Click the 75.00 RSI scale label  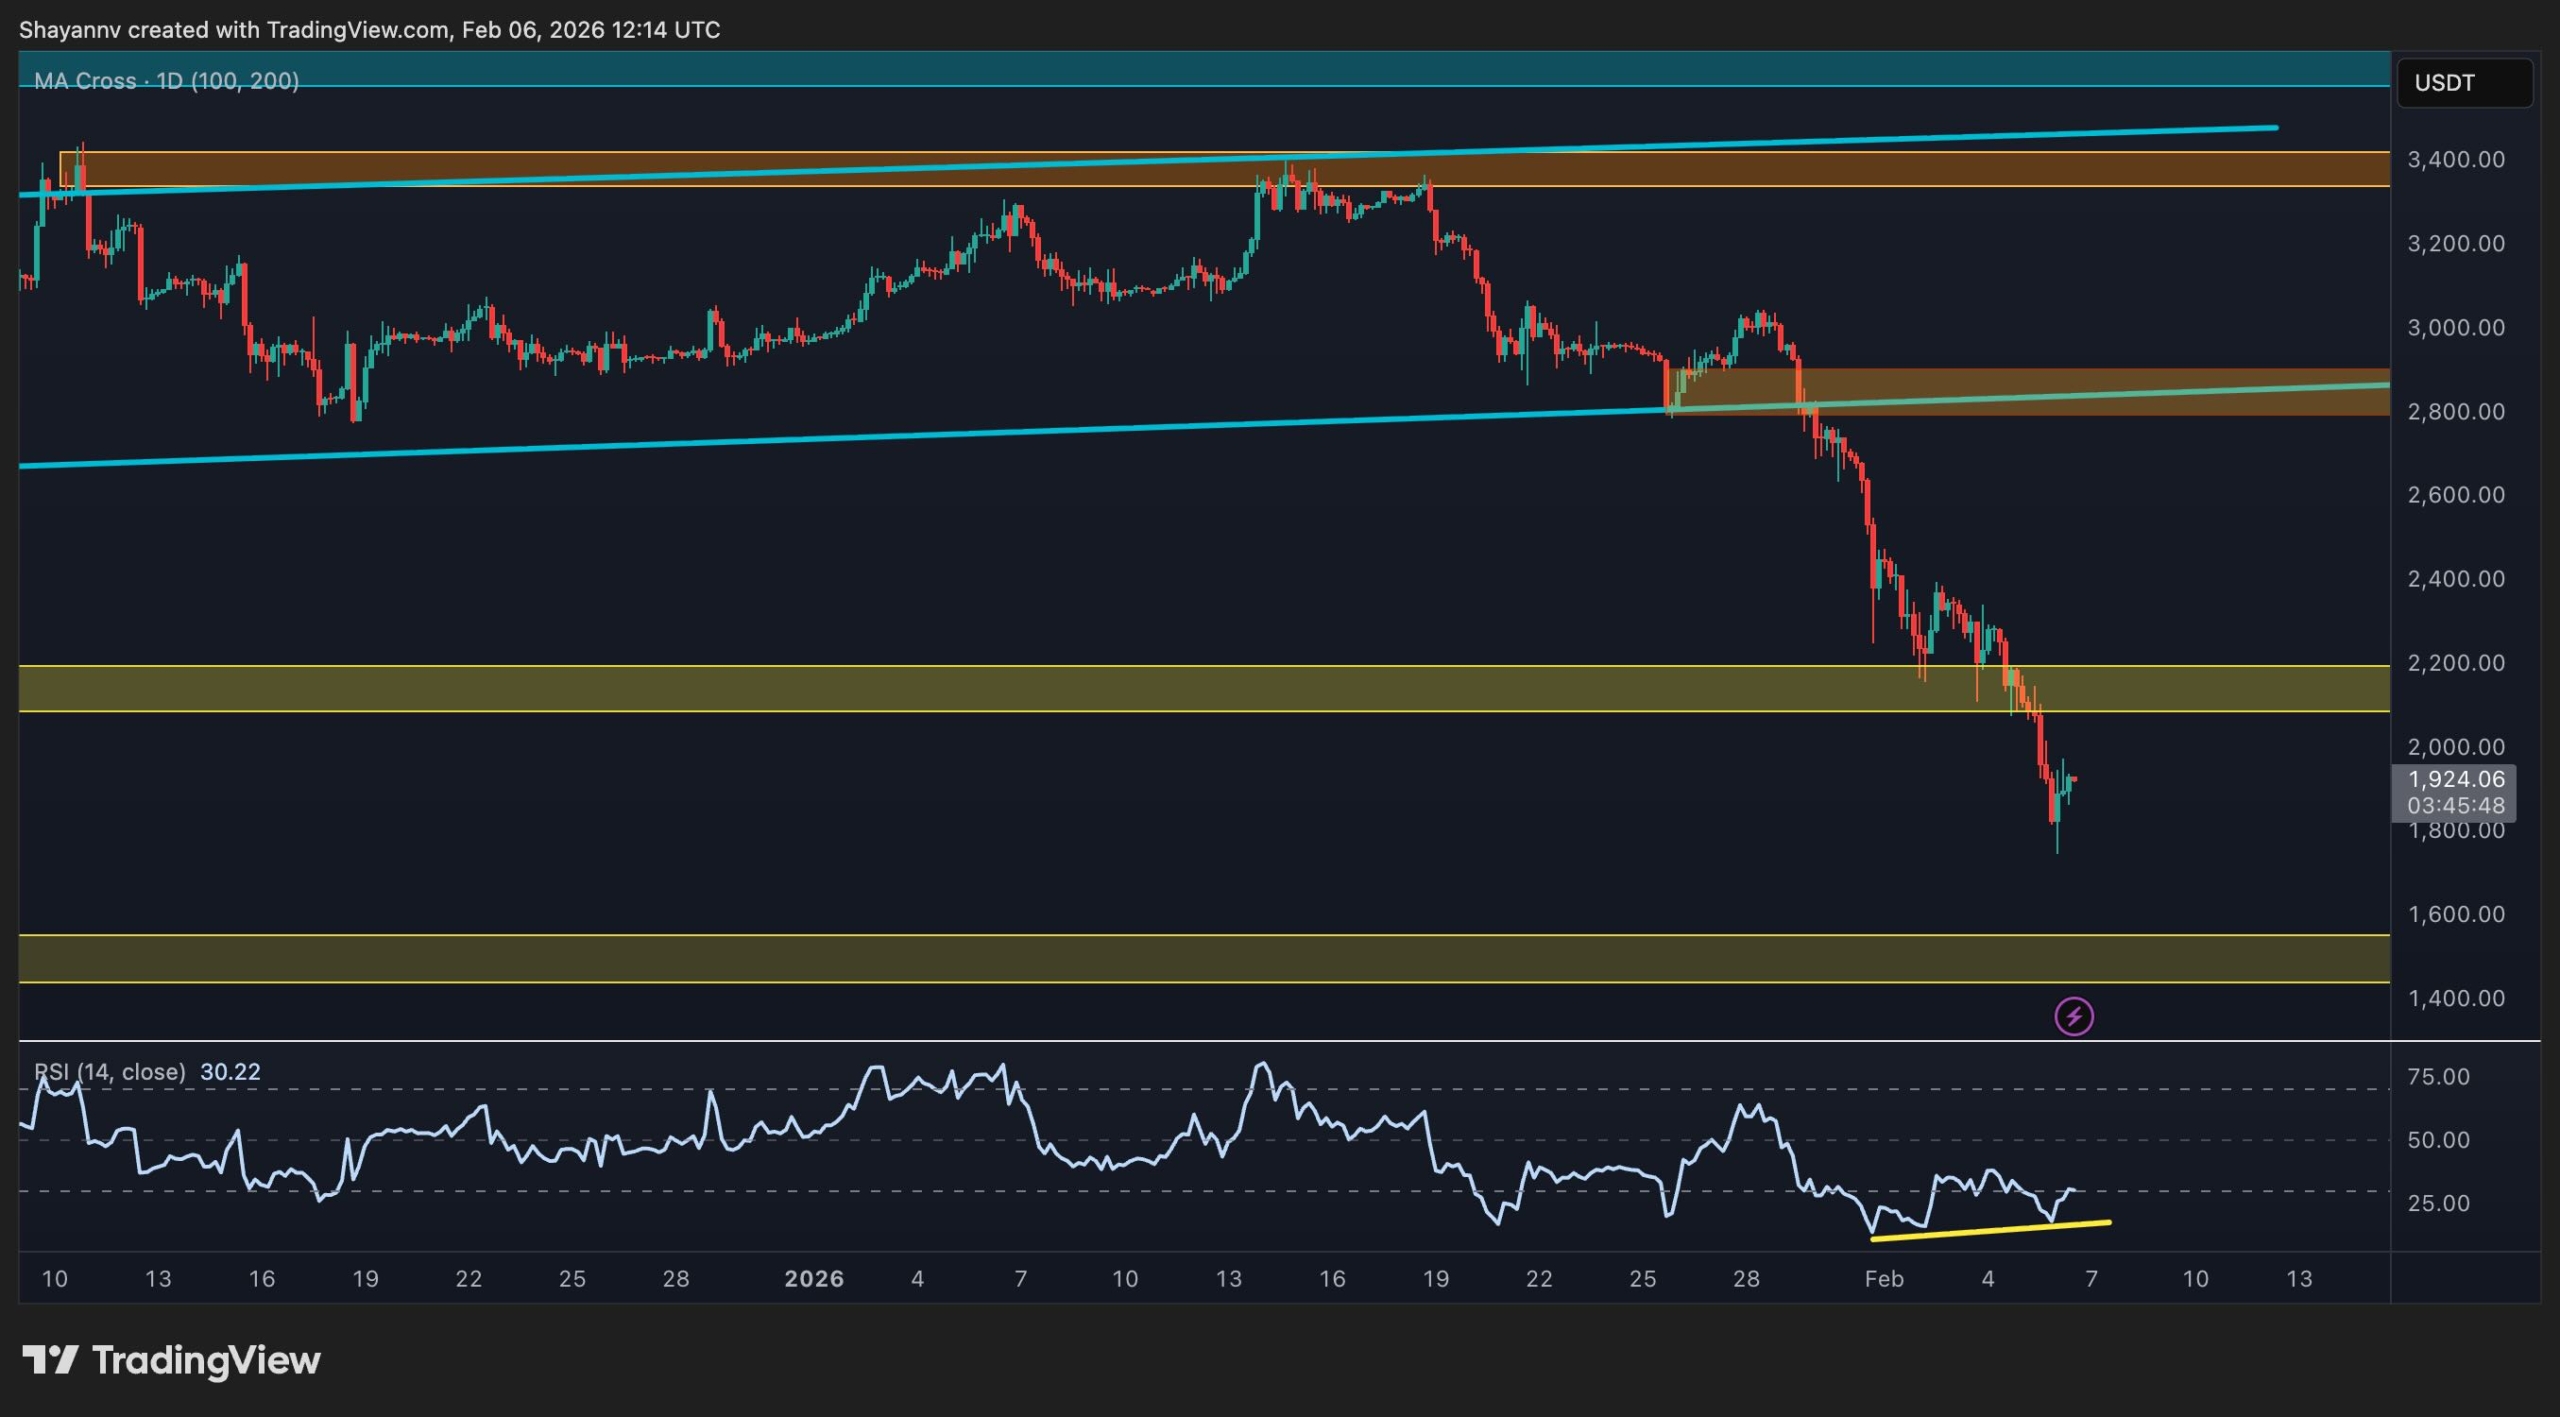[2438, 1077]
